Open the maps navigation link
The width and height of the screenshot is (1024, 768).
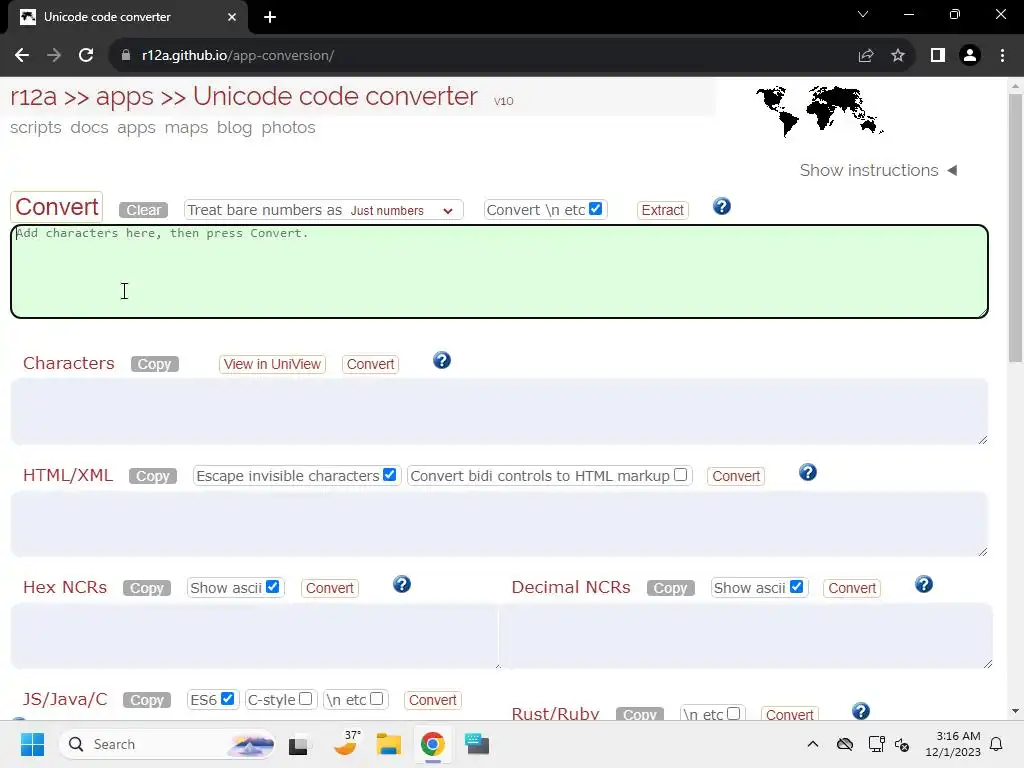point(186,127)
